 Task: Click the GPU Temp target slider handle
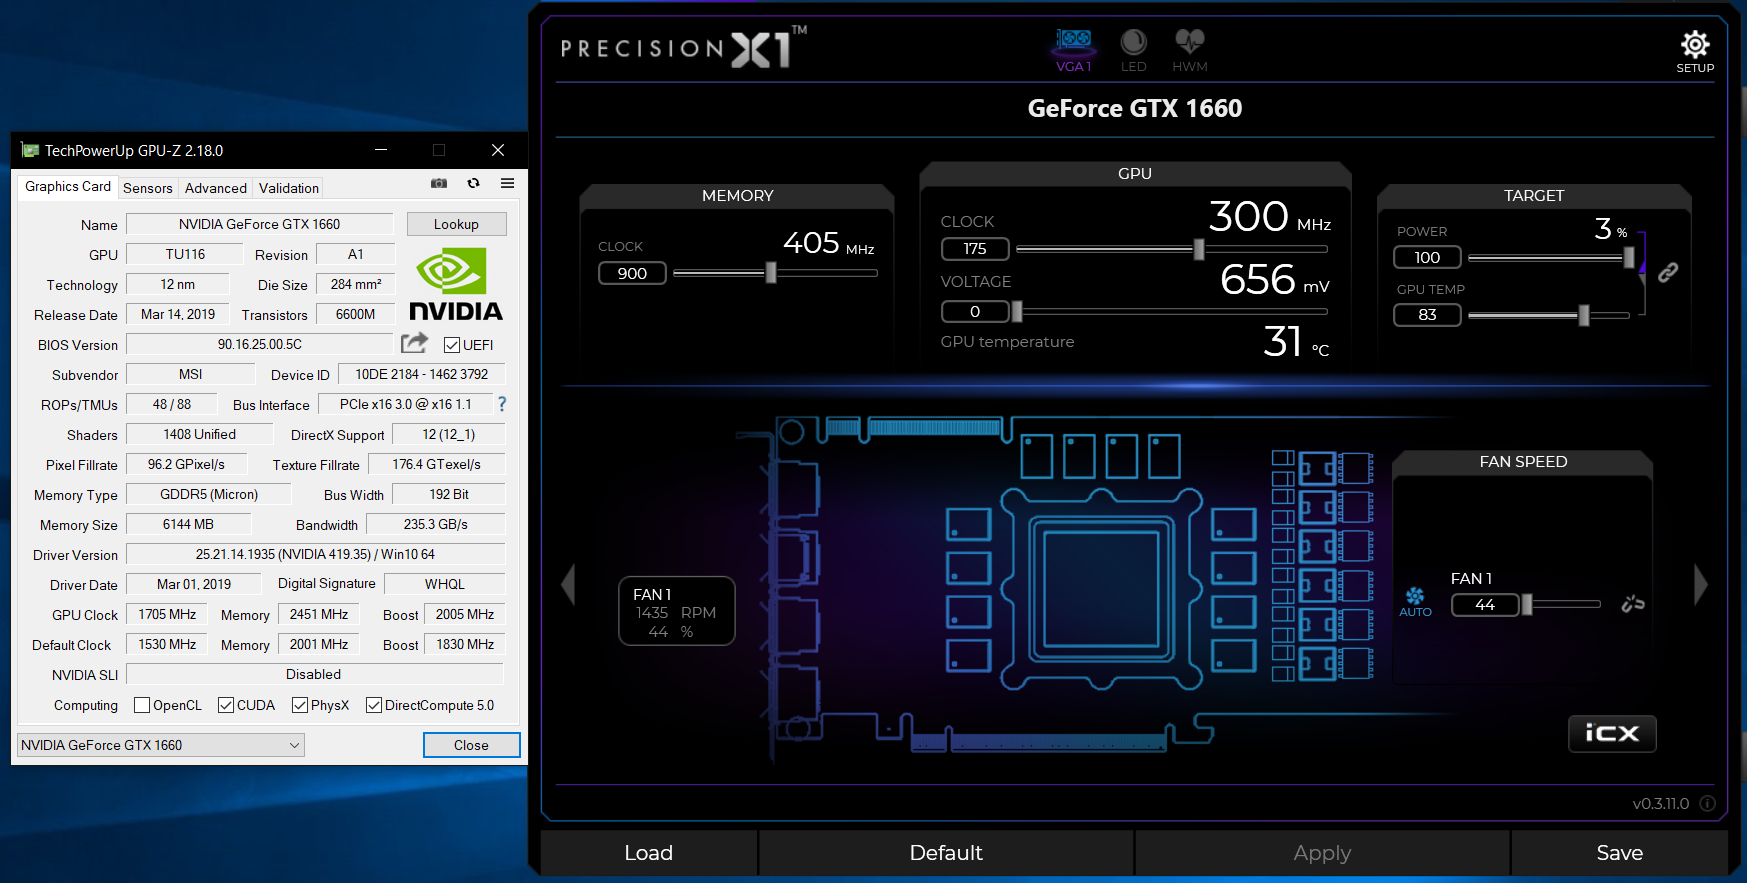tap(1584, 315)
